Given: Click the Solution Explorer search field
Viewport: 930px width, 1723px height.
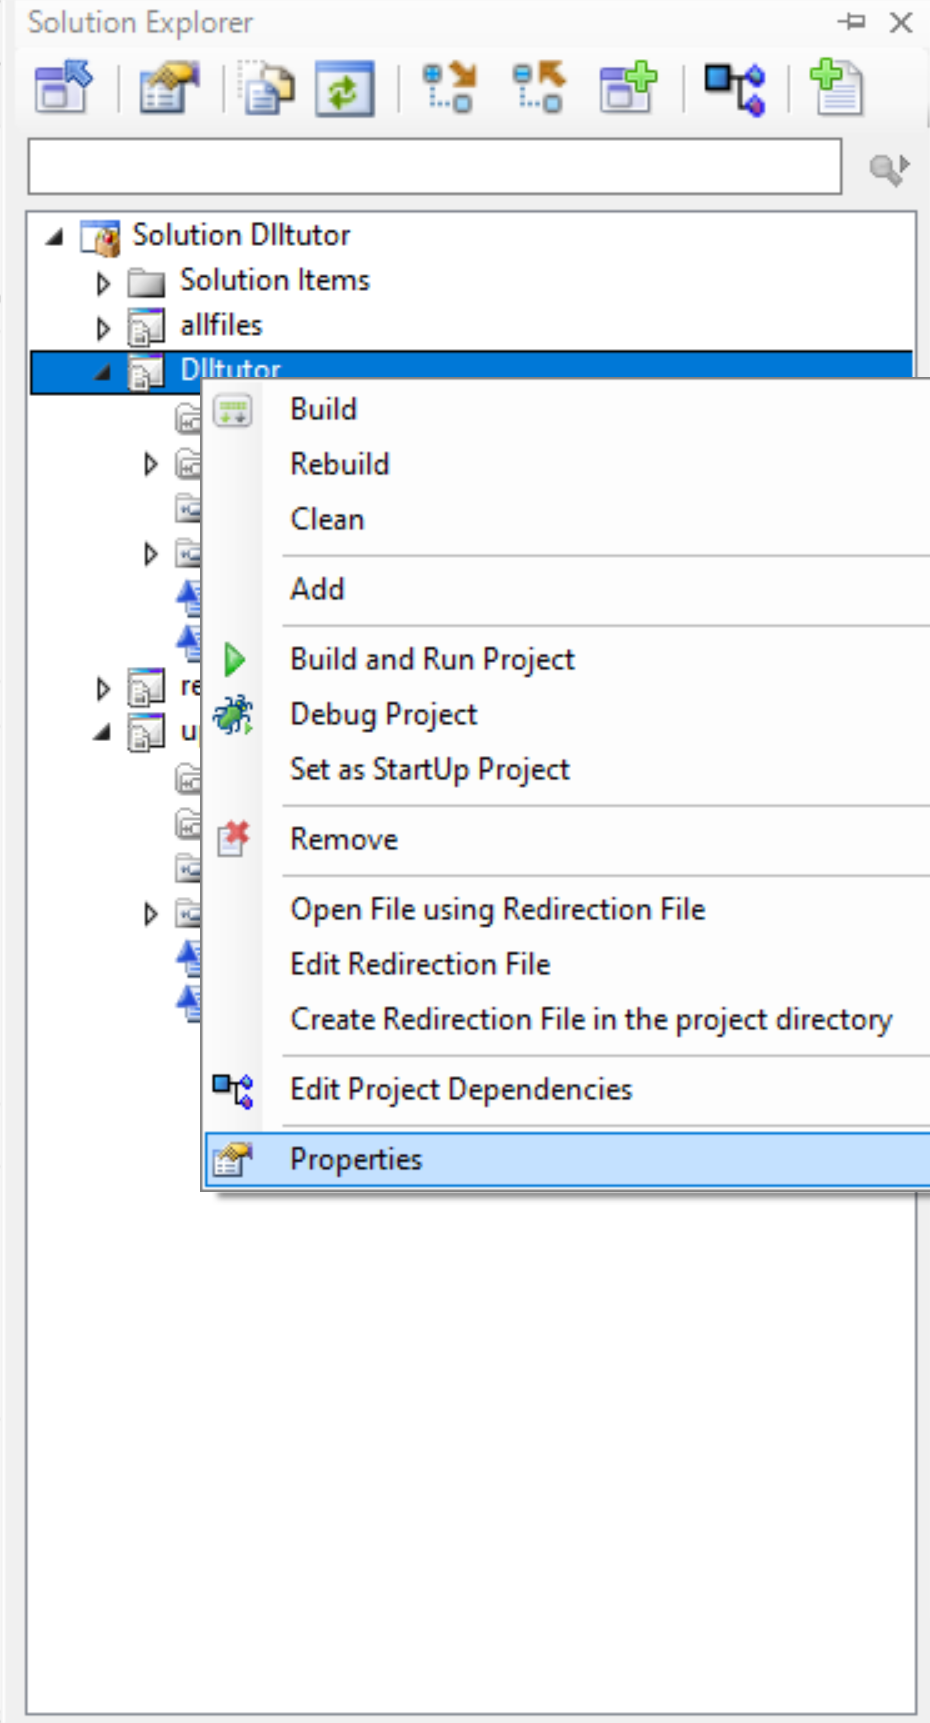Looking at the screenshot, I should (x=434, y=166).
